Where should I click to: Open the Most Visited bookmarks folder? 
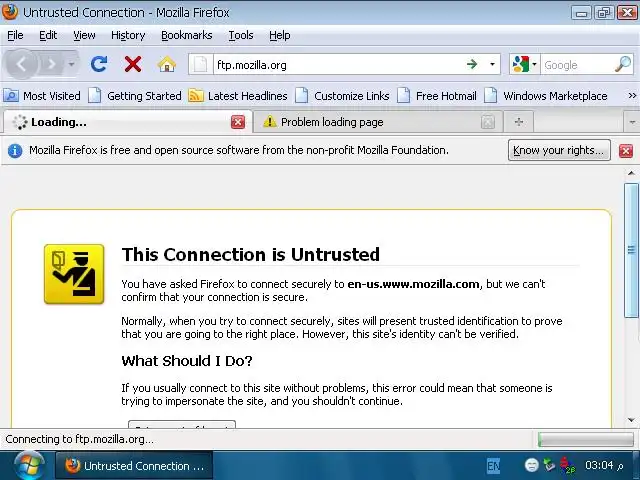[x=42, y=96]
